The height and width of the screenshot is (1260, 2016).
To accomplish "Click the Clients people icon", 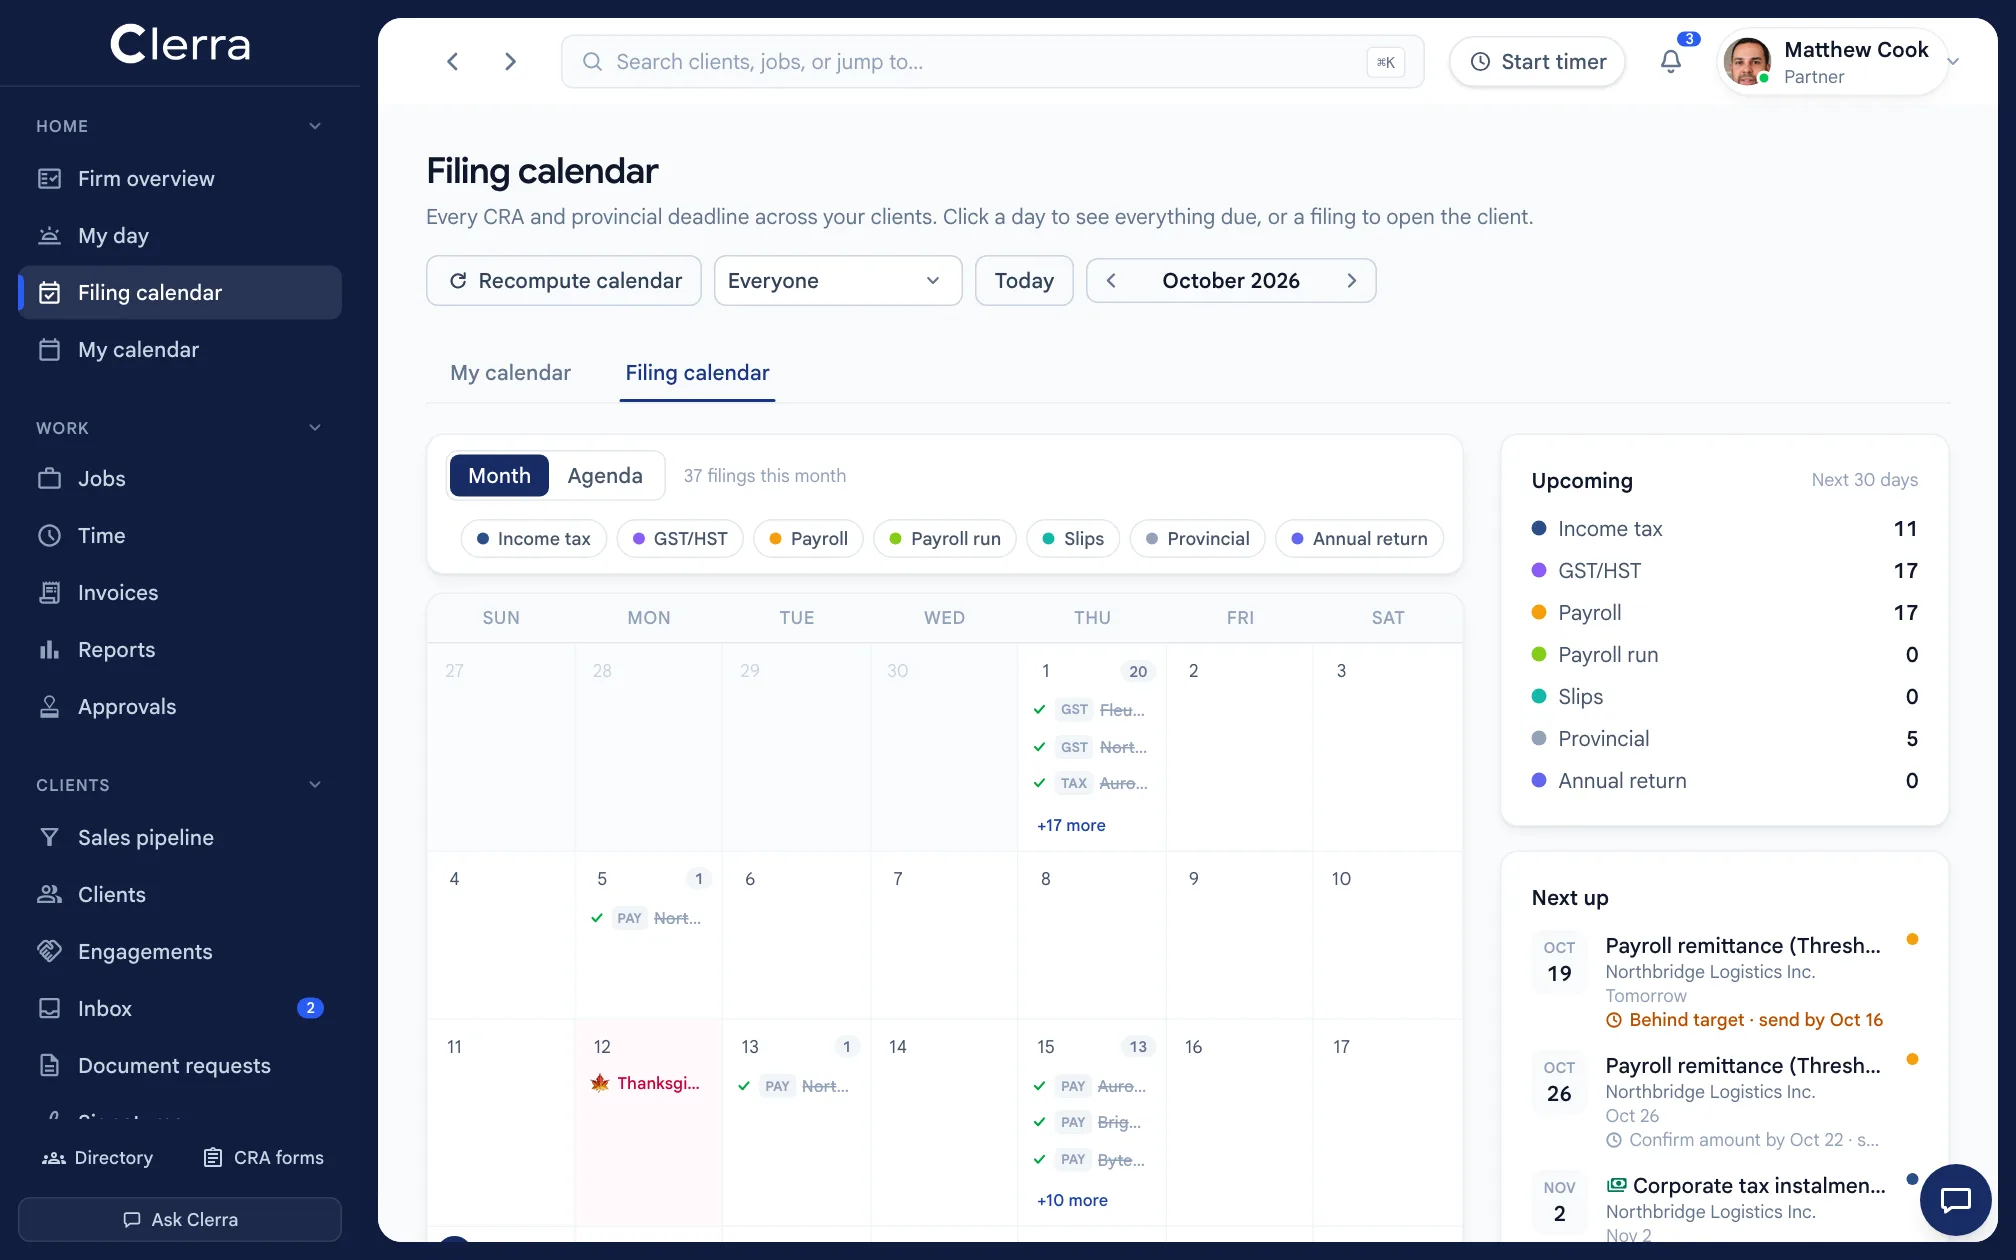I will 49,895.
